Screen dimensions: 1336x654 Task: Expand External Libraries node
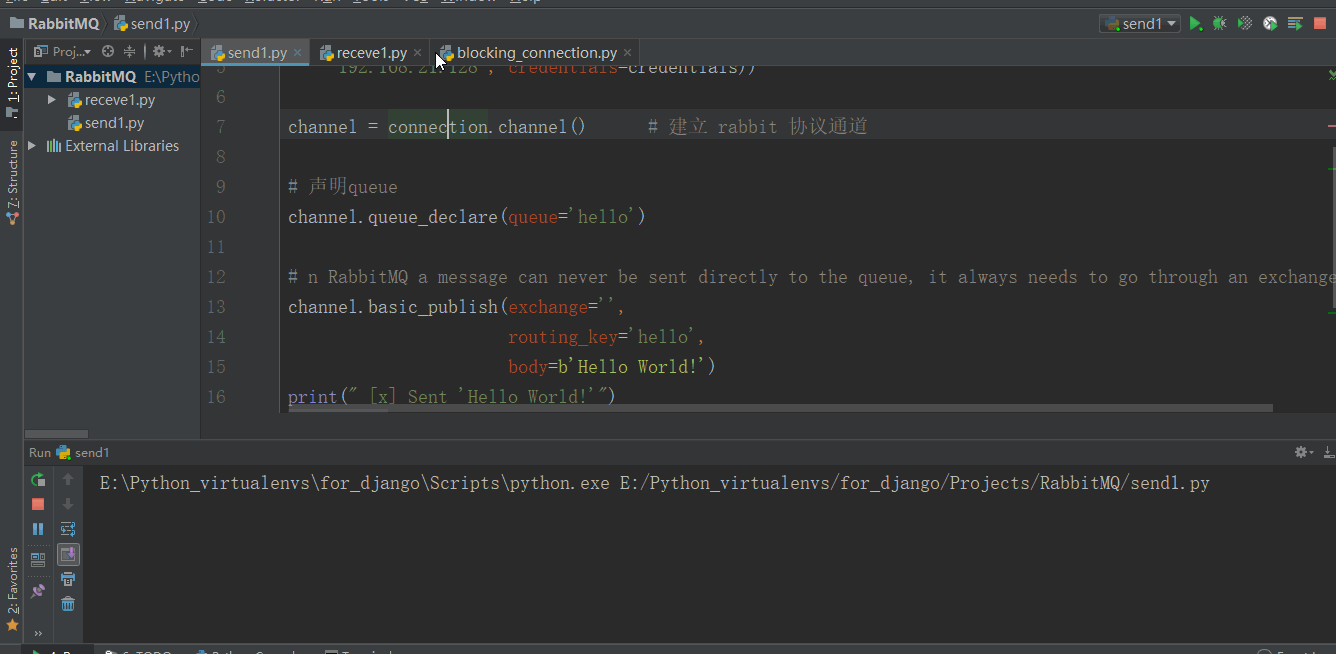tap(32, 146)
